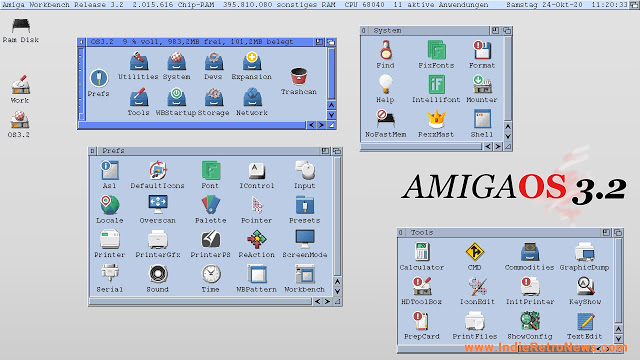Click the Workbench screen title bar
640x360 pixels.
[x=314, y=4]
